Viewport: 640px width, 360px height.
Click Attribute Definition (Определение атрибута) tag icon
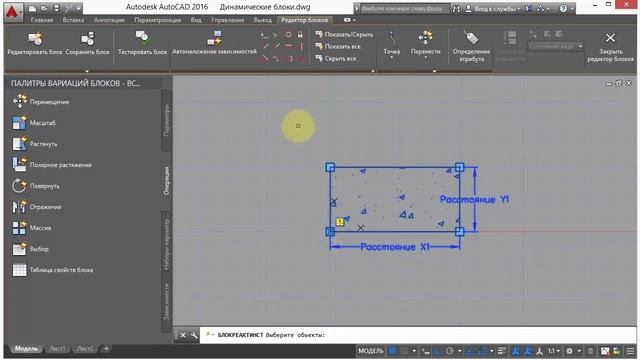[471, 38]
